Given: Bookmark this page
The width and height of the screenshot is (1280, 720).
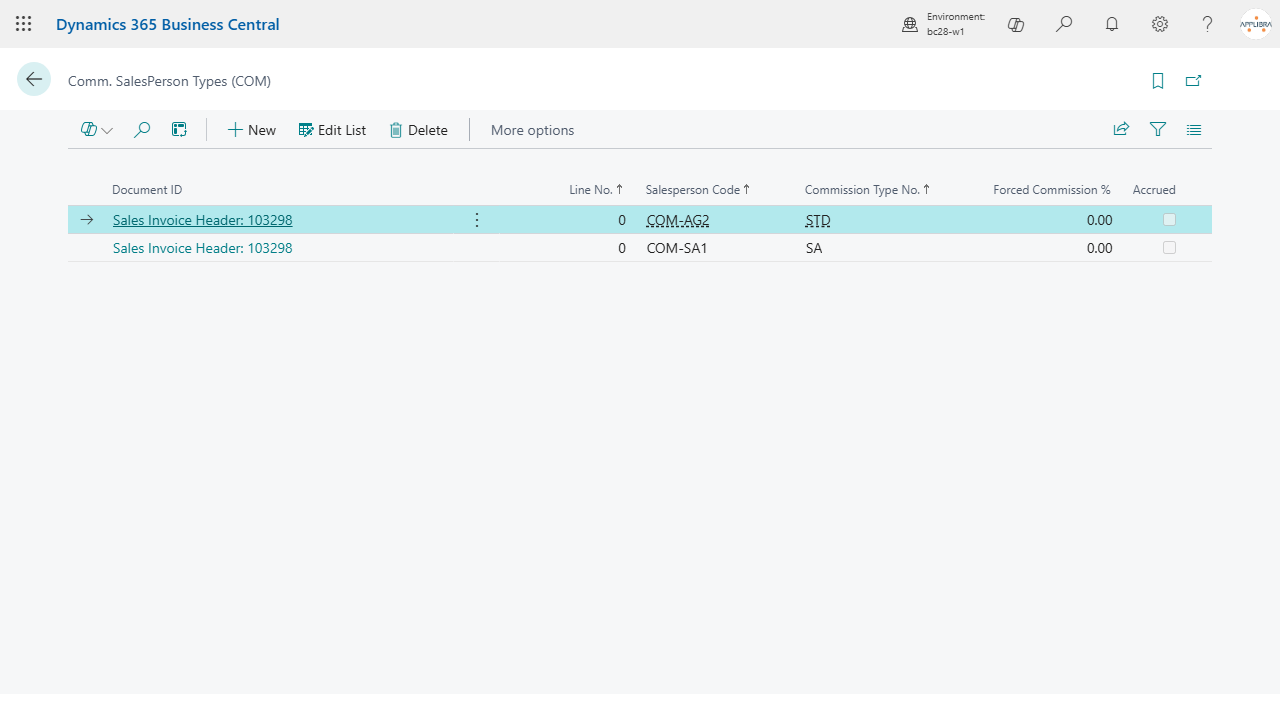Looking at the screenshot, I should (1158, 81).
